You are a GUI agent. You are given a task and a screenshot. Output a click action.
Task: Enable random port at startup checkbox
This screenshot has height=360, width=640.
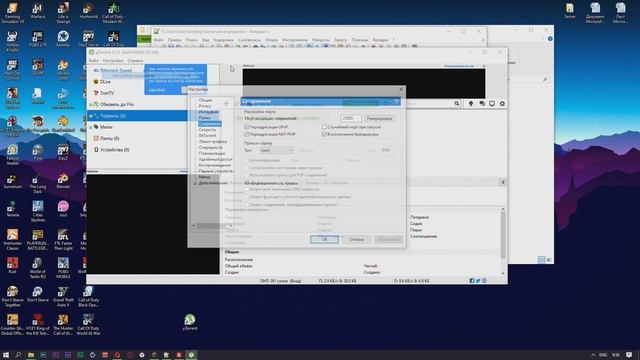click(324, 127)
